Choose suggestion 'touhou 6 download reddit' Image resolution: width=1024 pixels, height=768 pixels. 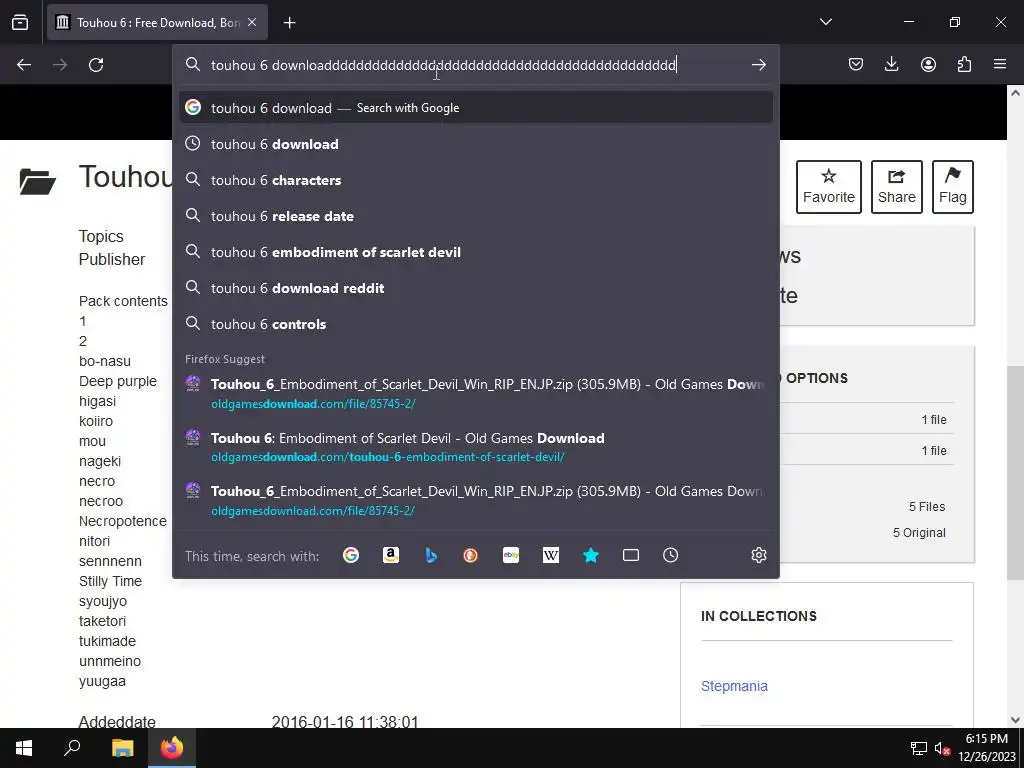pos(475,288)
